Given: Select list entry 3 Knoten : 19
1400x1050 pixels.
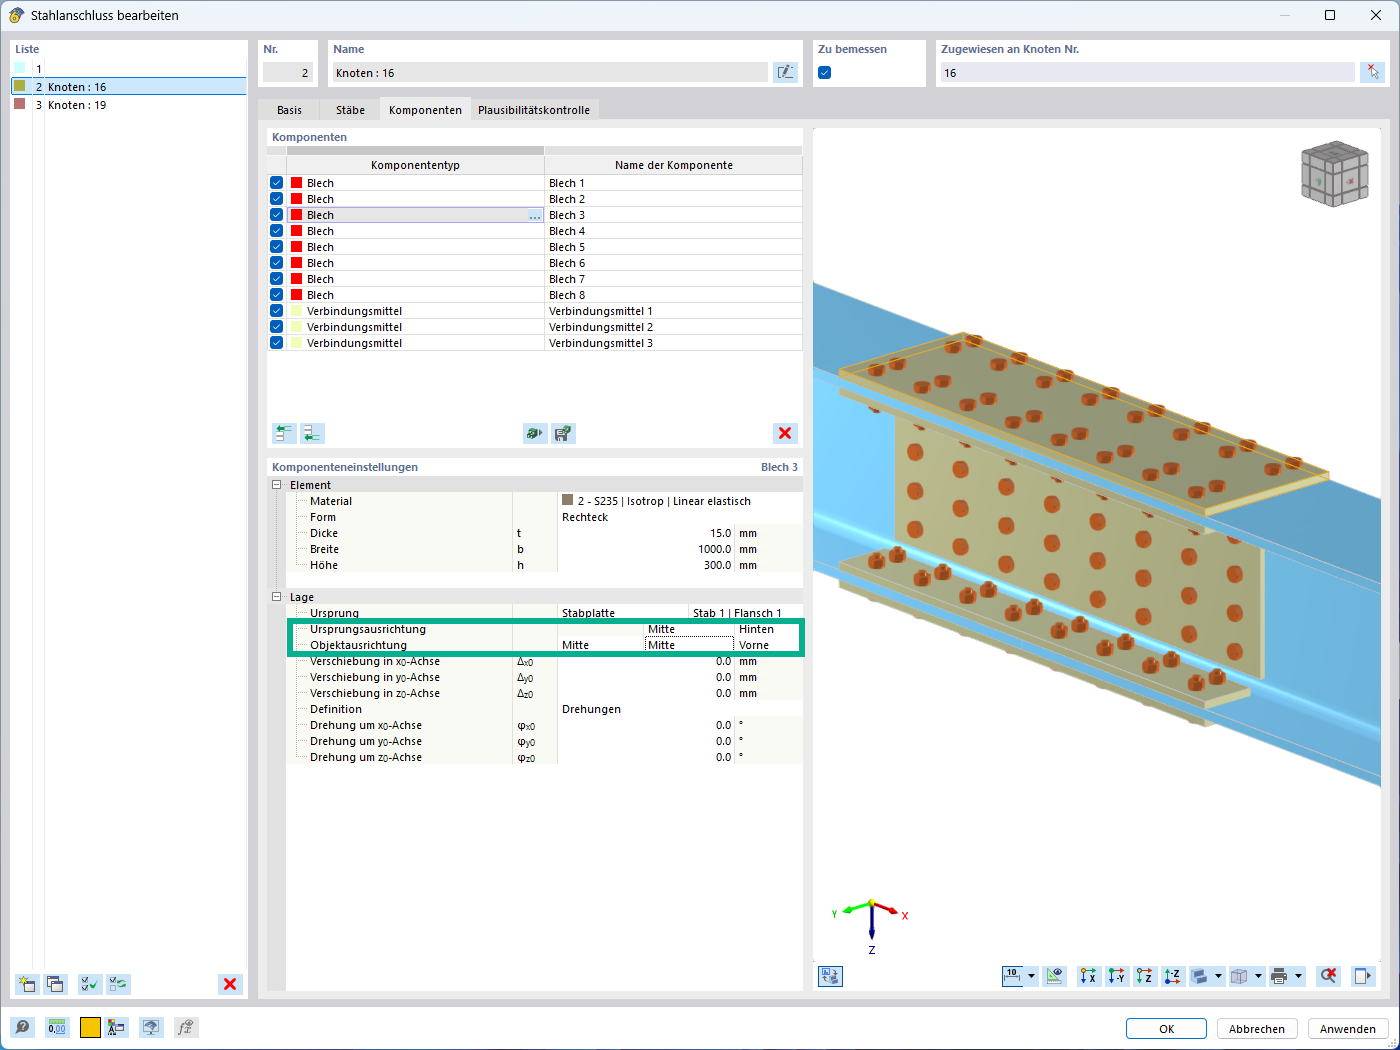Looking at the screenshot, I should click(129, 105).
